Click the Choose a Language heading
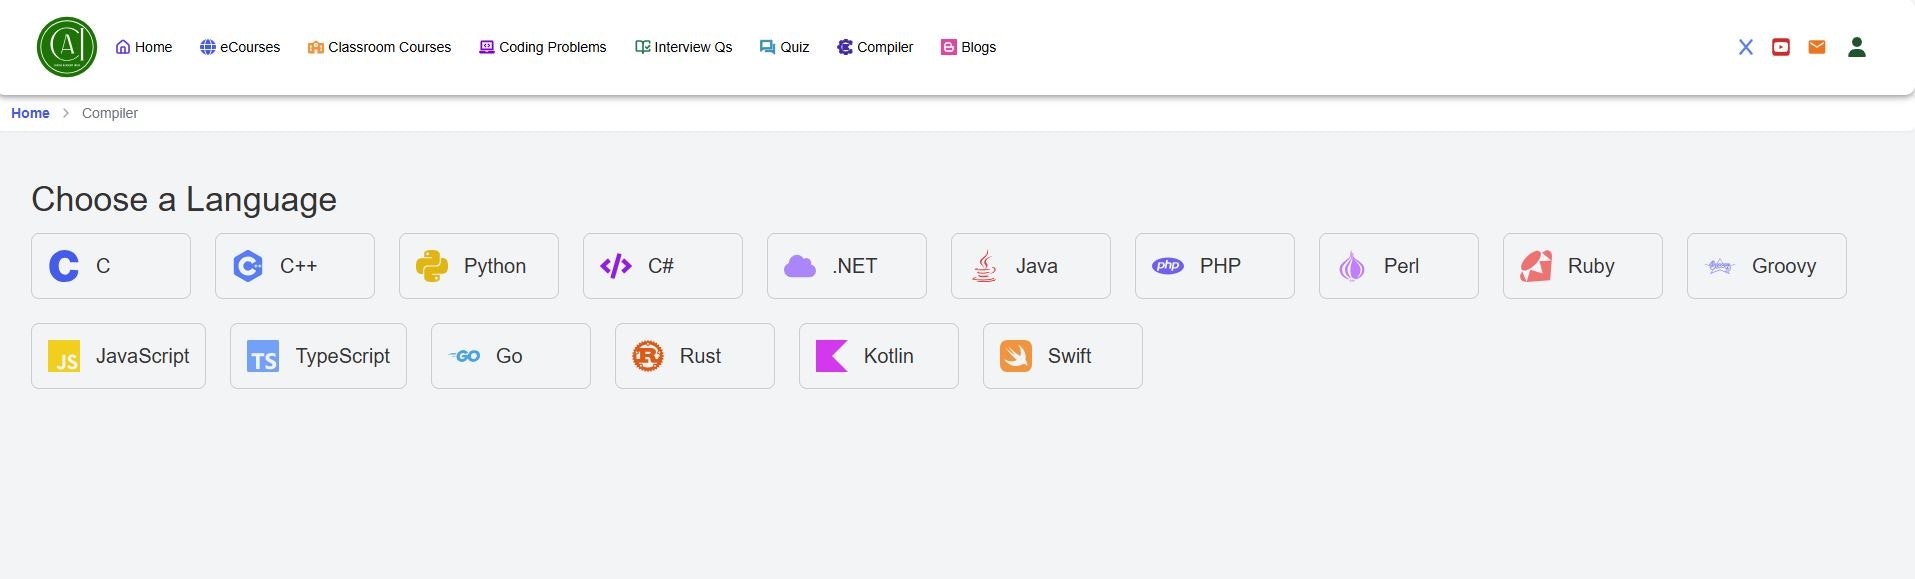Image resolution: width=1915 pixels, height=579 pixels. (x=184, y=199)
